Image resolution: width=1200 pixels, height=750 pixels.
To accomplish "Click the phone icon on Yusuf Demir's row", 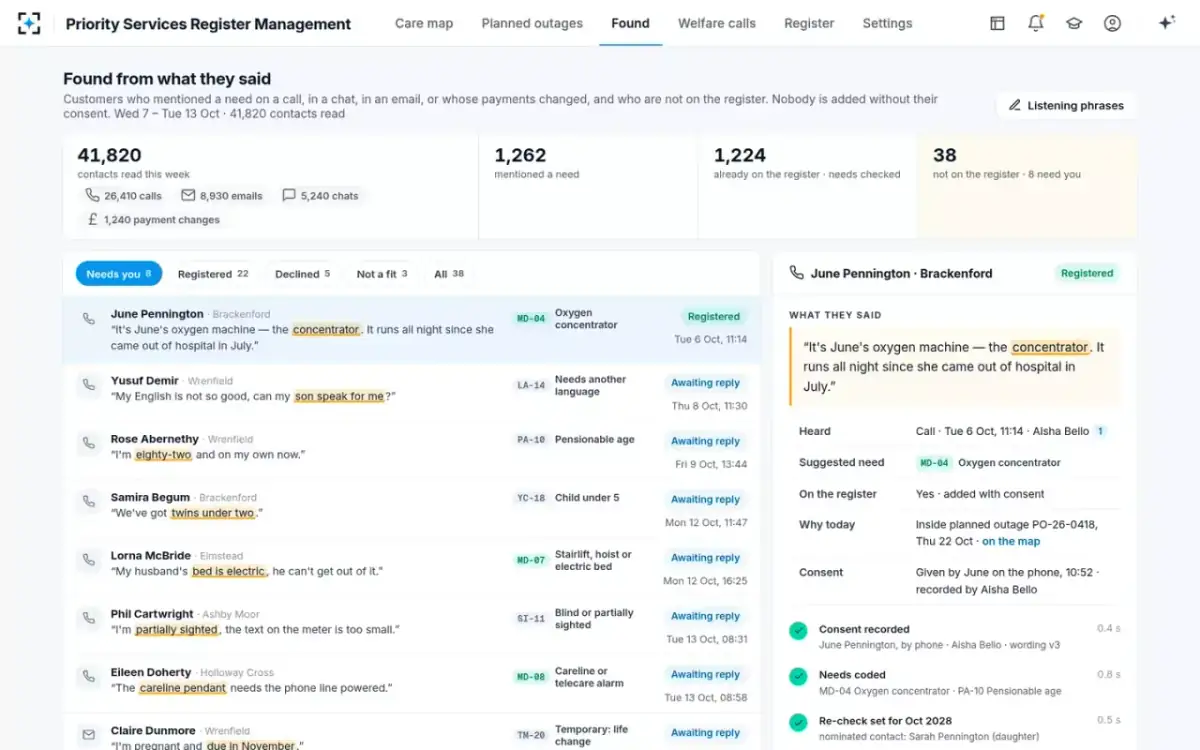I will (x=89, y=384).
